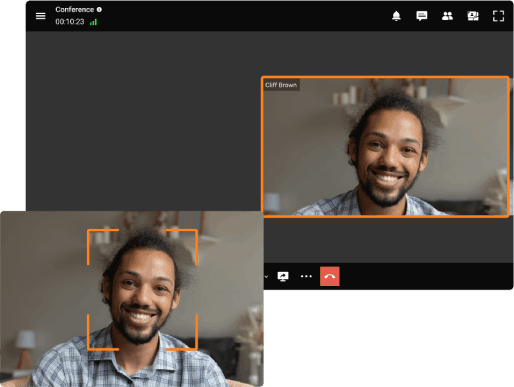Check the green signal strength indicator
The width and height of the screenshot is (514, 387).
click(x=93, y=22)
